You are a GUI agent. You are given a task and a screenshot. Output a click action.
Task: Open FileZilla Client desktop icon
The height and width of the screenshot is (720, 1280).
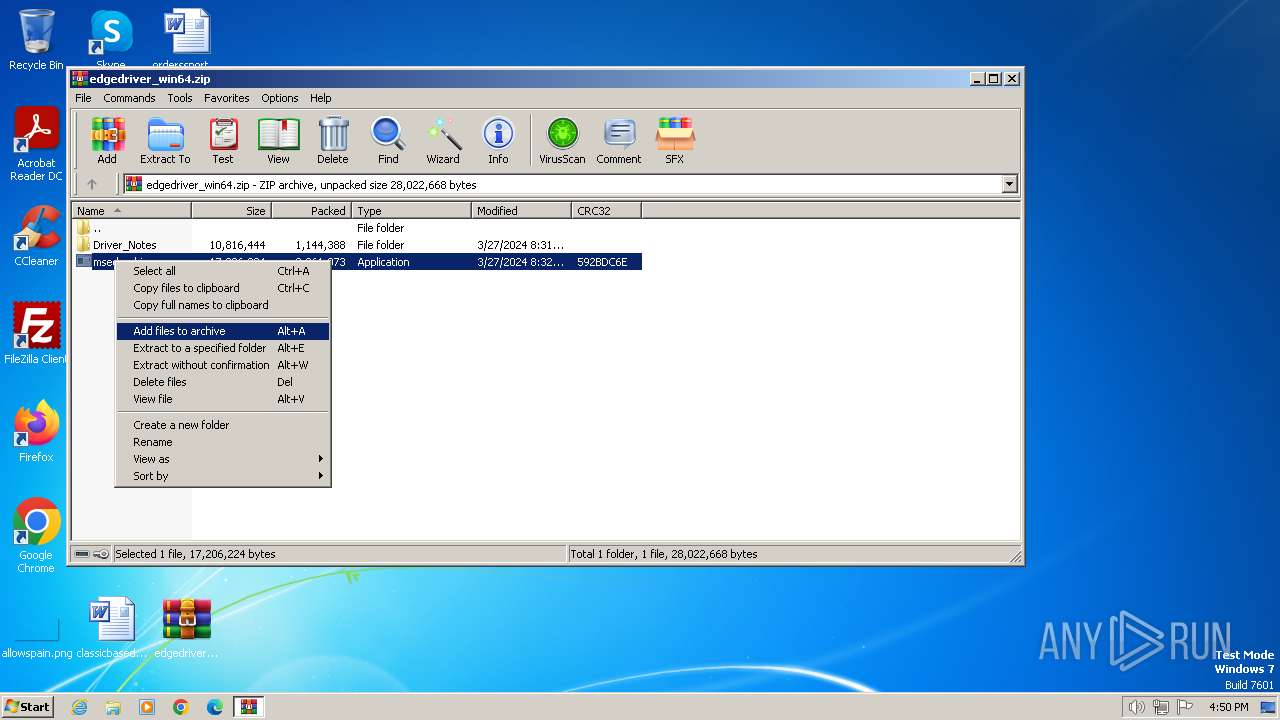point(36,334)
